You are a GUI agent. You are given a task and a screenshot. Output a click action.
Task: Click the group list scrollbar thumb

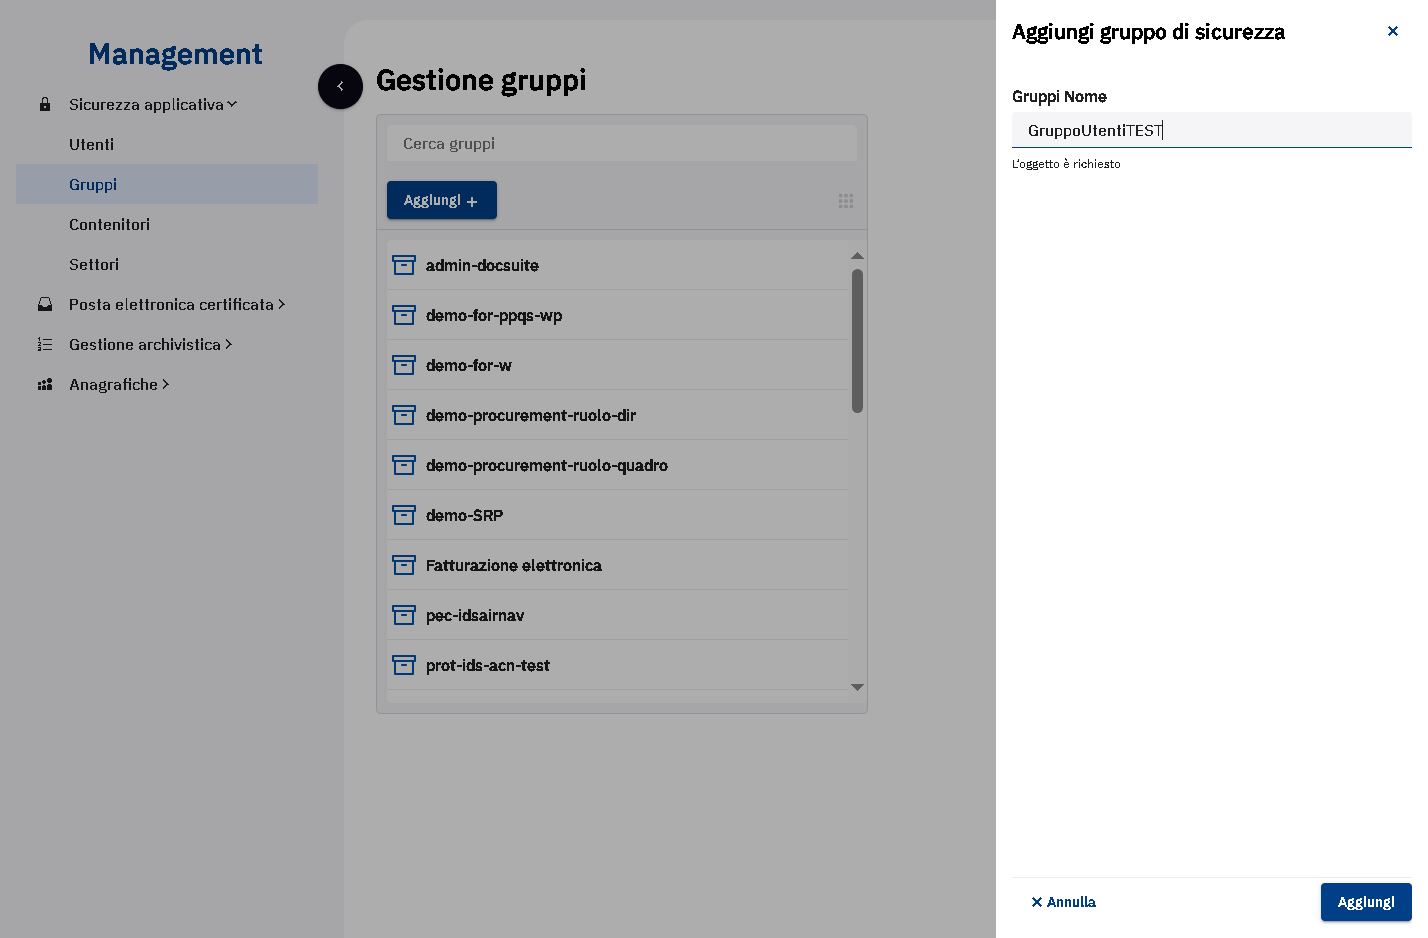(x=857, y=340)
